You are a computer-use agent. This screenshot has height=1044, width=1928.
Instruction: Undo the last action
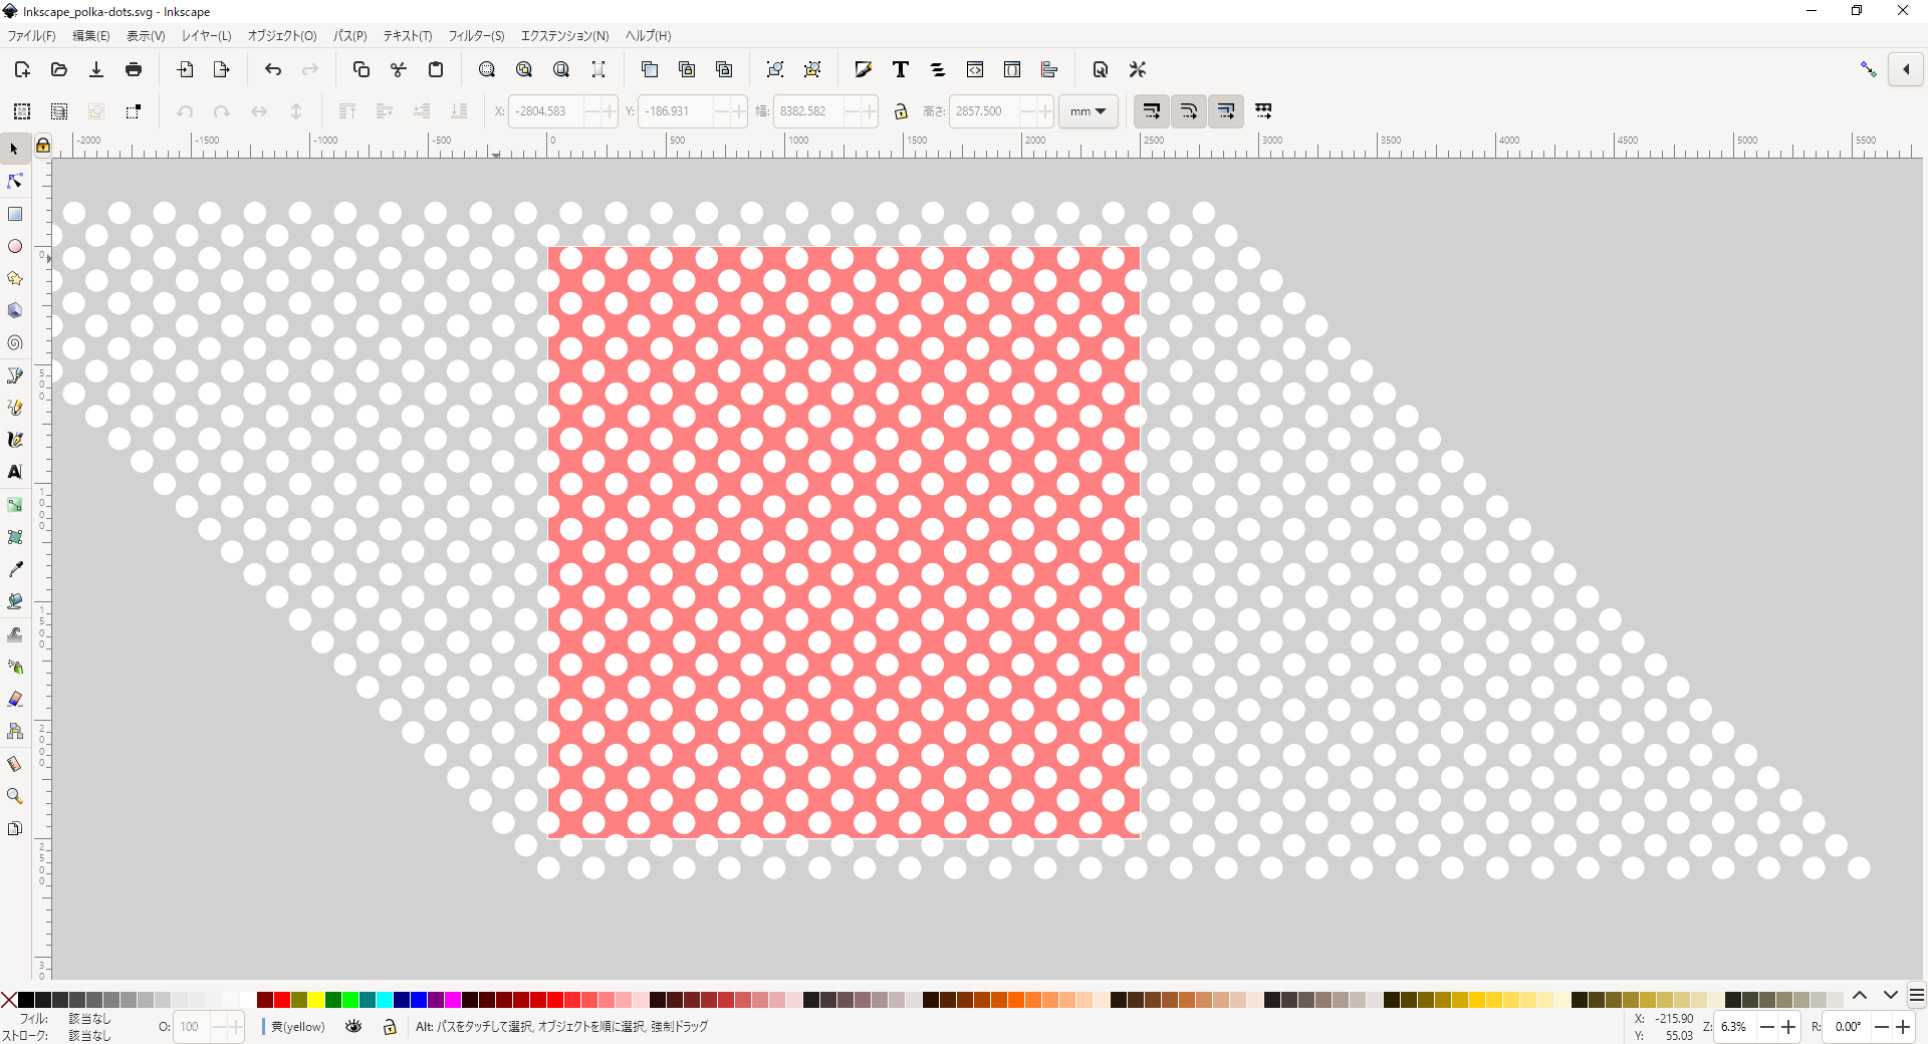273,69
